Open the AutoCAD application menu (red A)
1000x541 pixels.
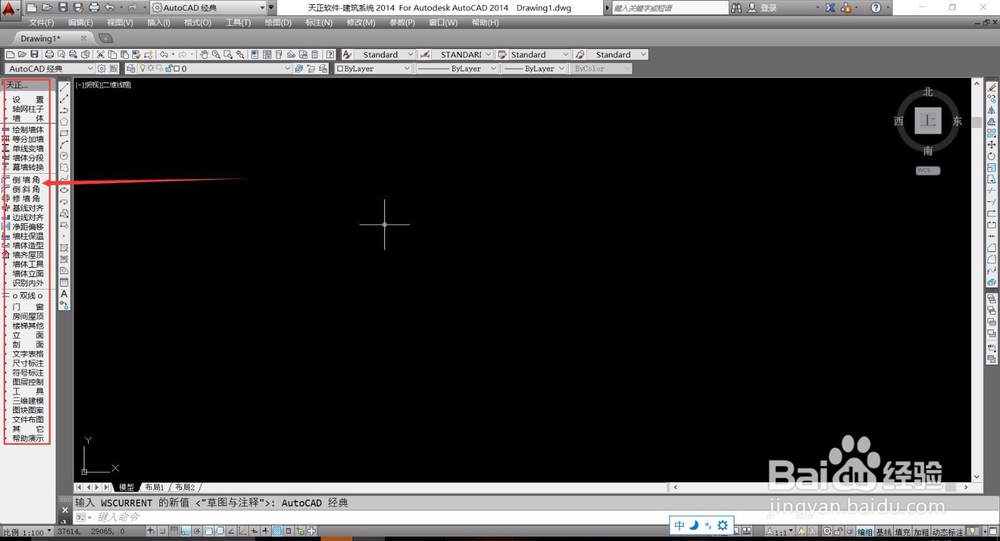9,9
